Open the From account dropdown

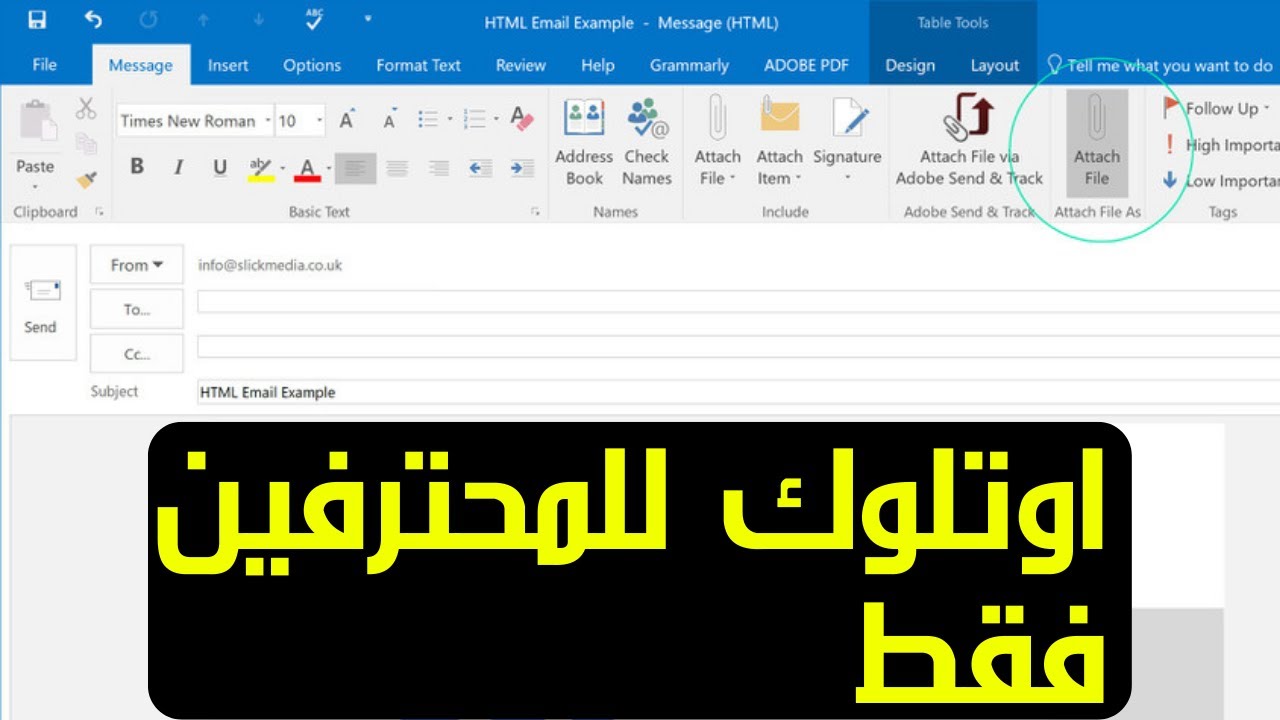pos(137,265)
